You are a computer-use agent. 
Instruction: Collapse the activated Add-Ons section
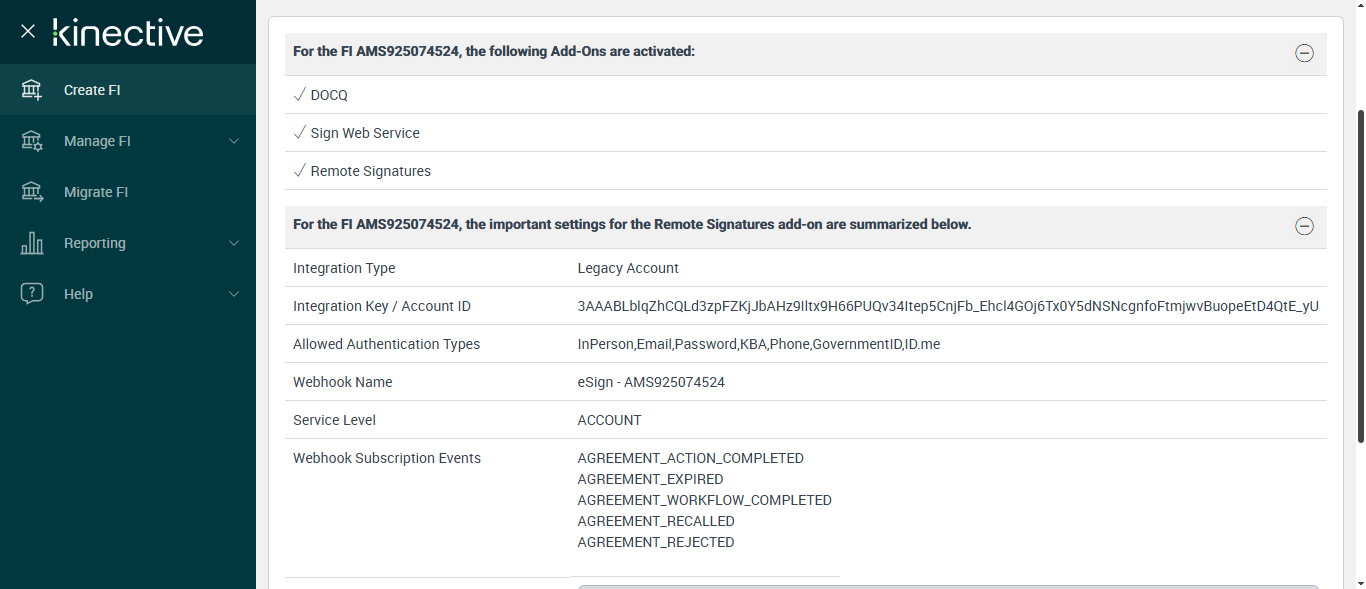1304,54
